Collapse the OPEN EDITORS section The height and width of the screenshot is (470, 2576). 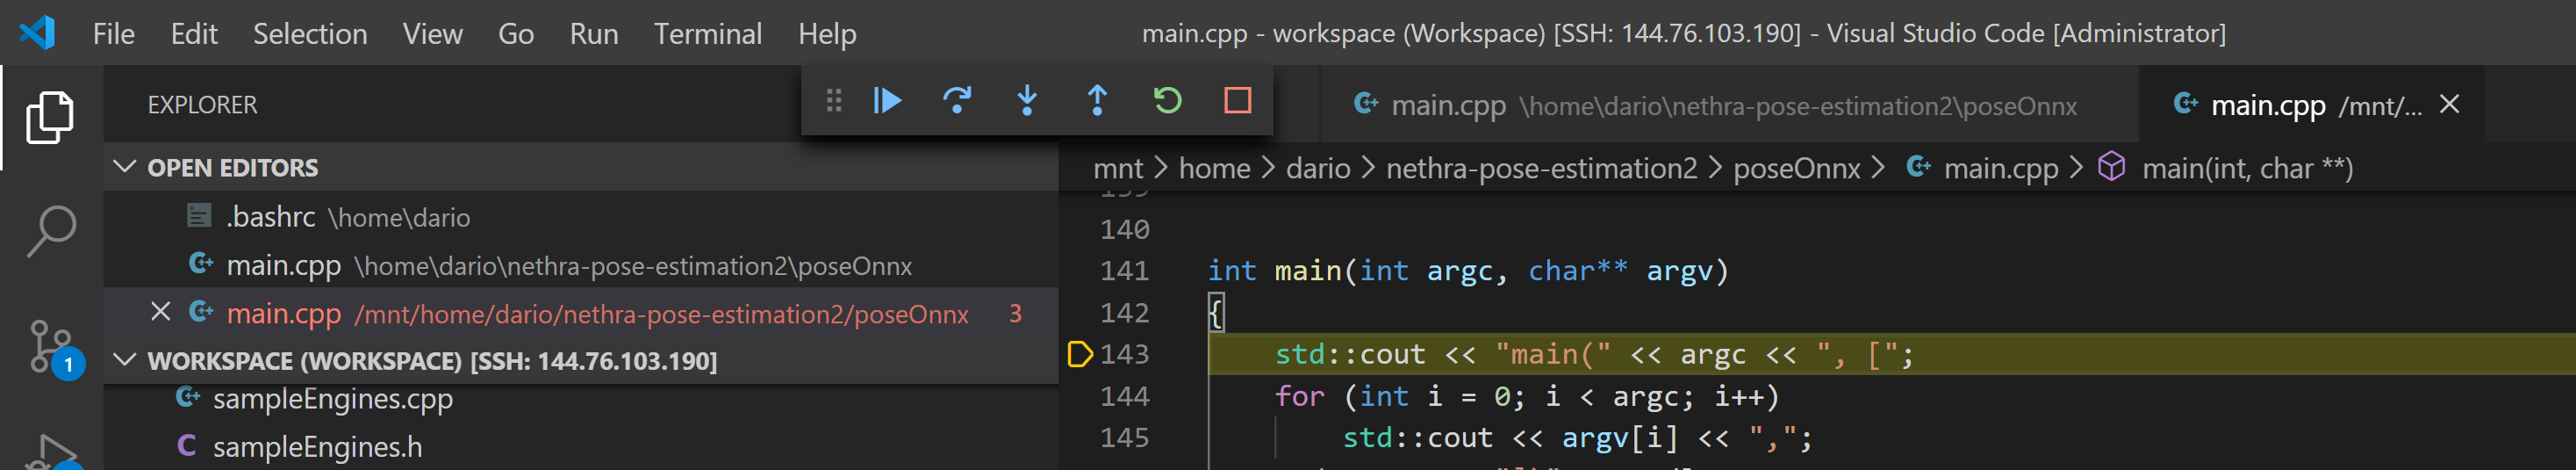coord(125,166)
